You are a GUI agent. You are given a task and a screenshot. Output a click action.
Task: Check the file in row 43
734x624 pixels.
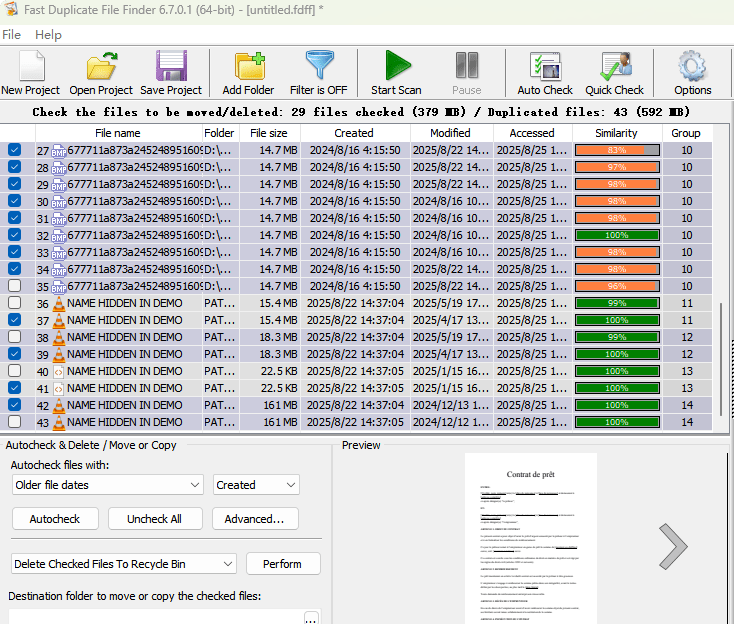(15, 422)
